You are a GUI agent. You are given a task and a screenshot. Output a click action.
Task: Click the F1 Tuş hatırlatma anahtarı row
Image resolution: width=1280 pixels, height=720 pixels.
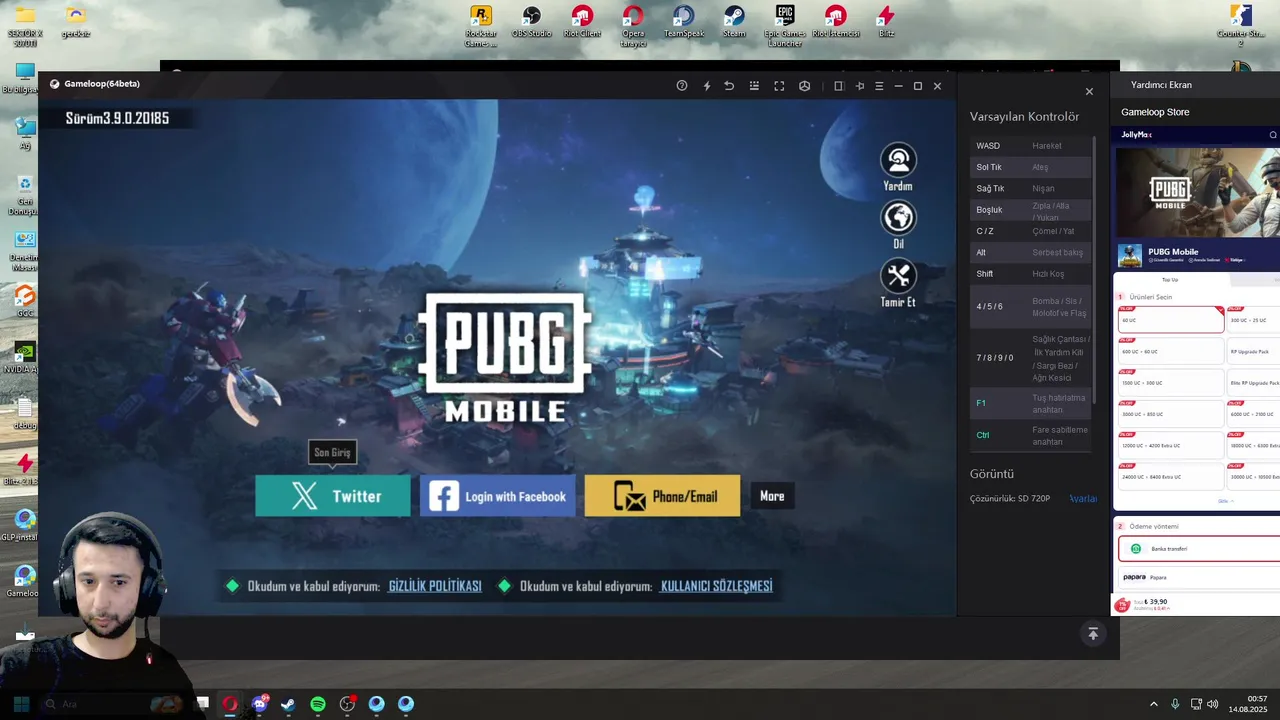[x=1030, y=403]
